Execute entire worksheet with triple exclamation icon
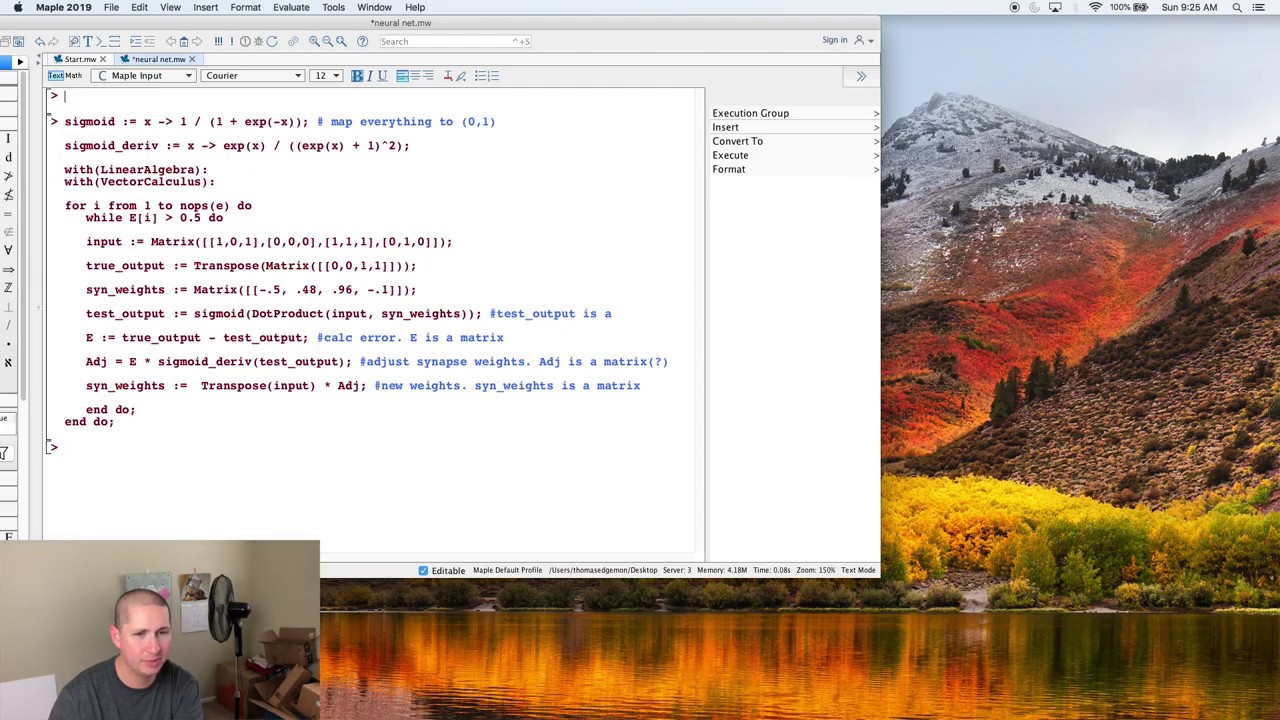 click(x=218, y=41)
